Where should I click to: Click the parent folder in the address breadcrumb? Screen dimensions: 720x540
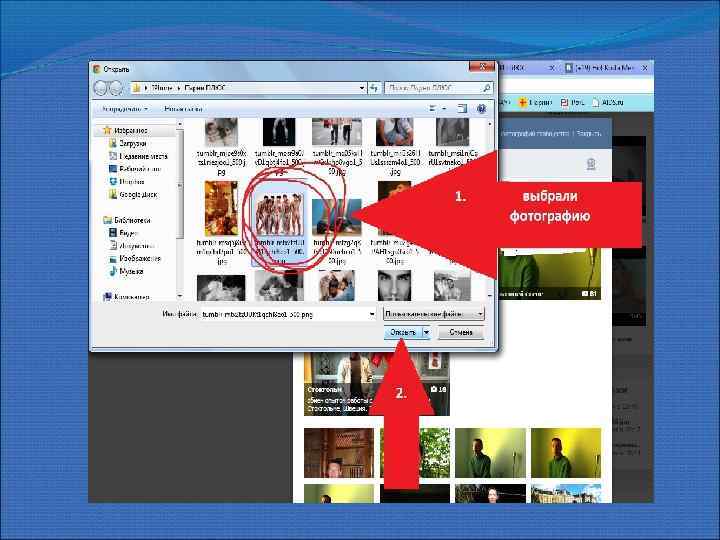[162, 87]
